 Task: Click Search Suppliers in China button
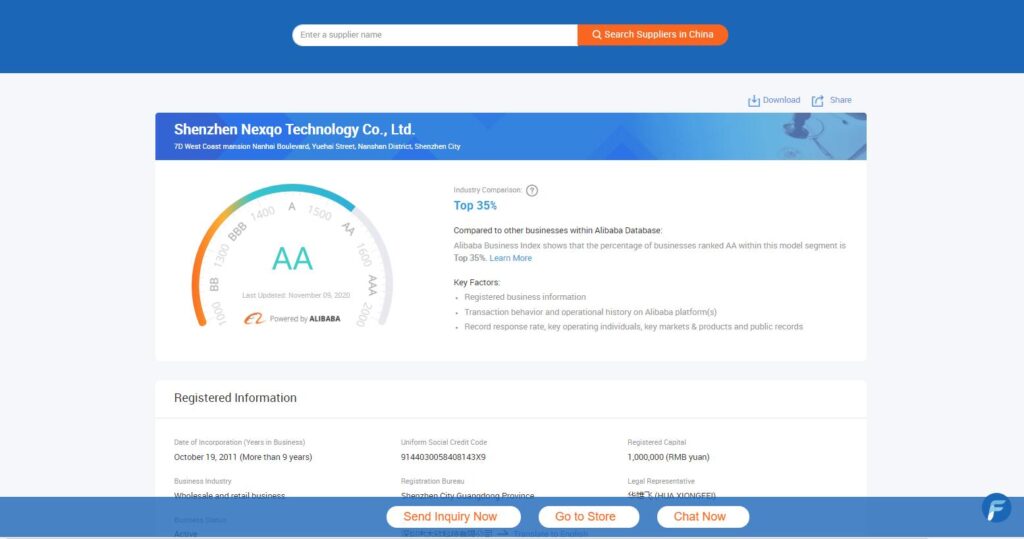pyautogui.click(x=652, y=35)
